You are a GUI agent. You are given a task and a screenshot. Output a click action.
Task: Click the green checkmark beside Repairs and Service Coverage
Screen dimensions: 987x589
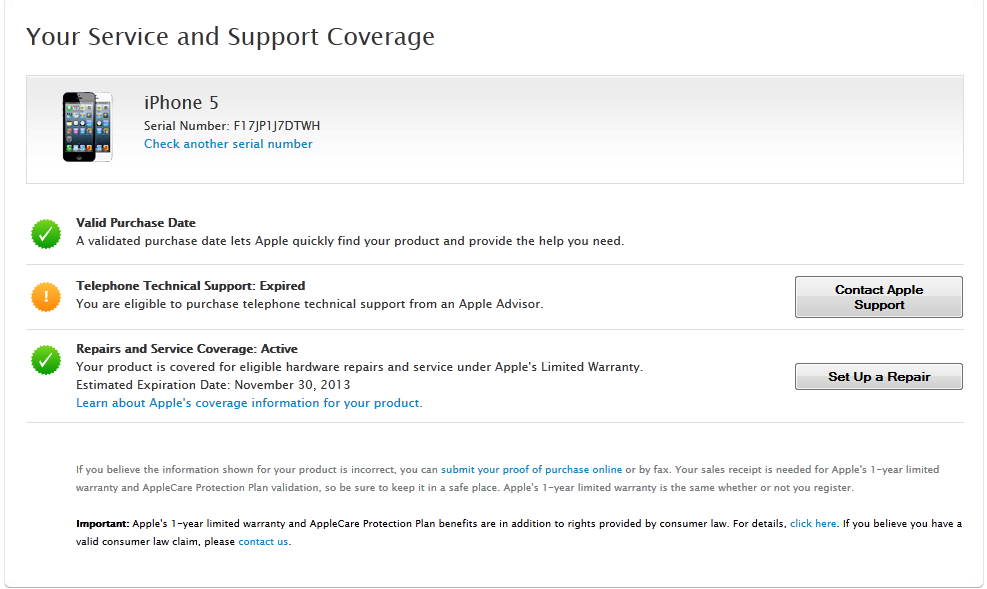click(46, 360)
